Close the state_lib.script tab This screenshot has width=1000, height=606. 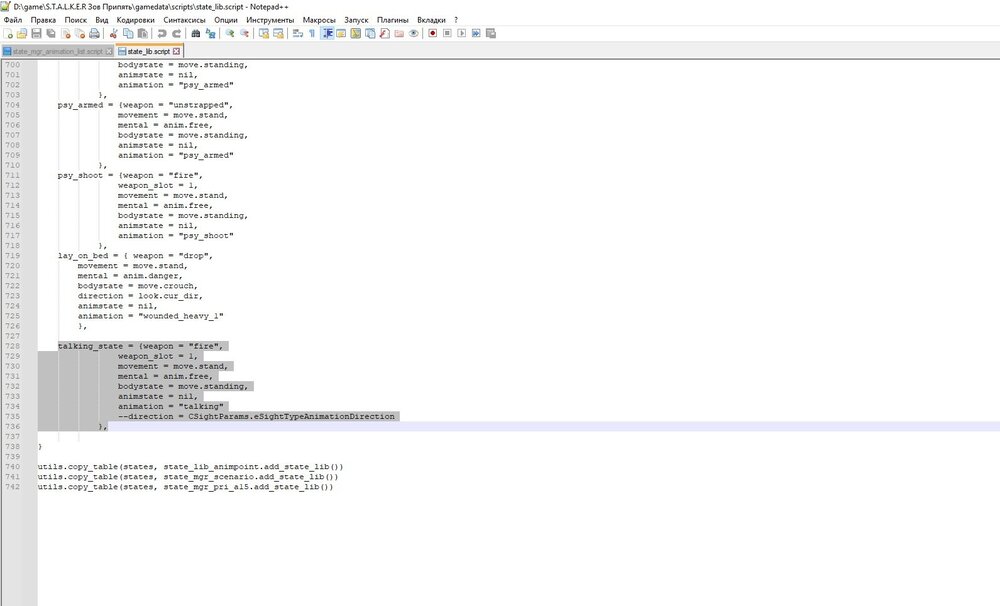point(177,50)
